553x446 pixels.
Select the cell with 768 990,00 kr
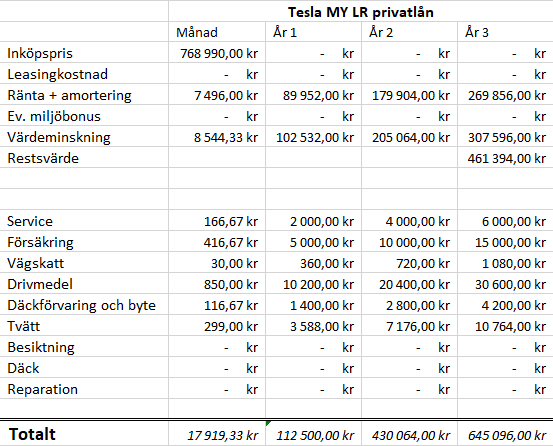[217, 53]
